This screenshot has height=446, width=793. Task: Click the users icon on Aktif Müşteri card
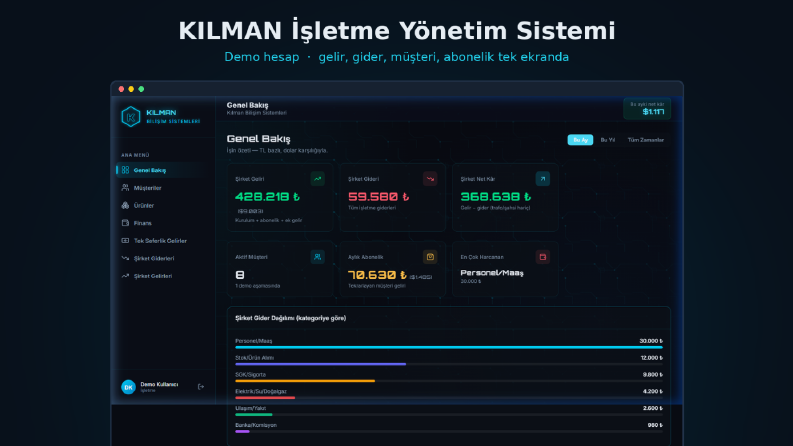(318, 257)
